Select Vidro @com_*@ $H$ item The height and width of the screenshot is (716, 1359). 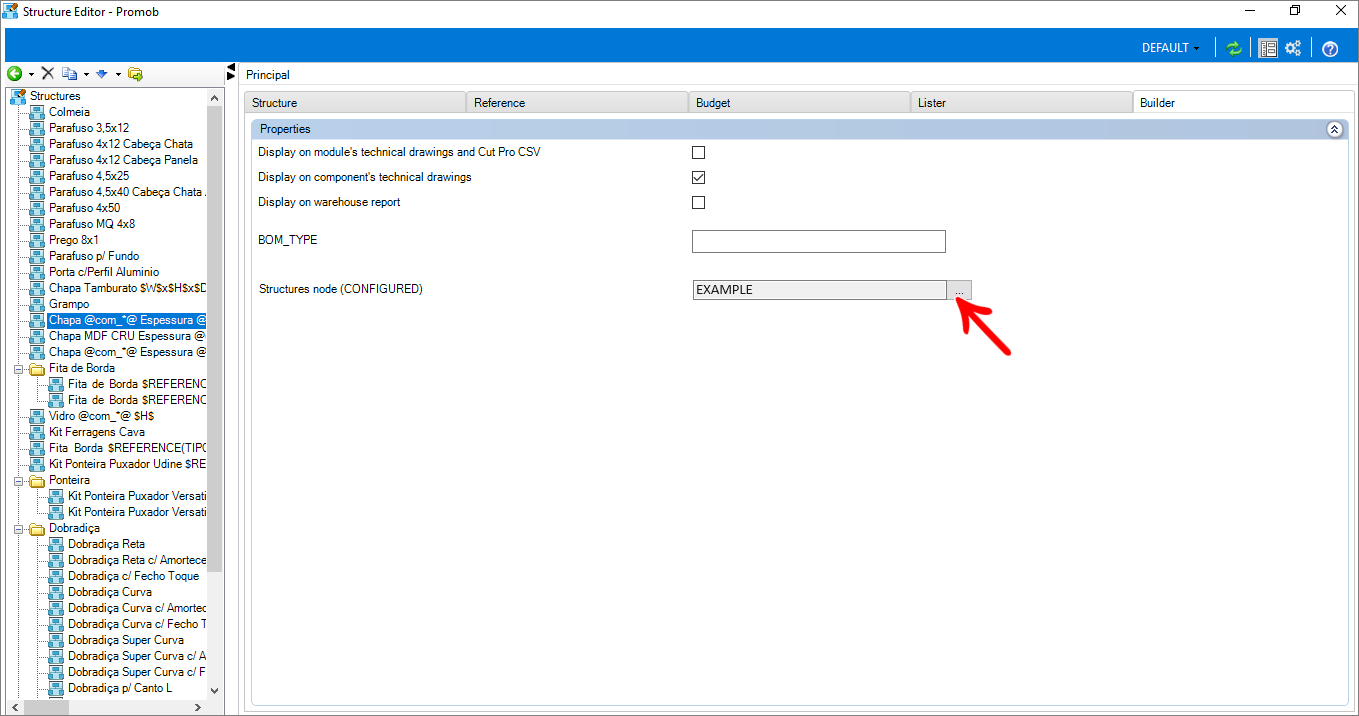click(x=101, y=416)
